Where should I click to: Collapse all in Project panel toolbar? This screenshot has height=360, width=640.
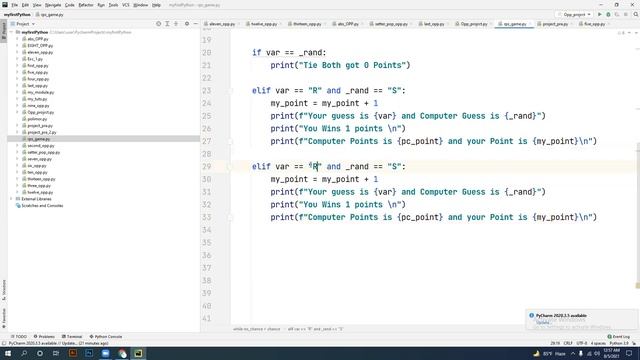pos(176,24)
